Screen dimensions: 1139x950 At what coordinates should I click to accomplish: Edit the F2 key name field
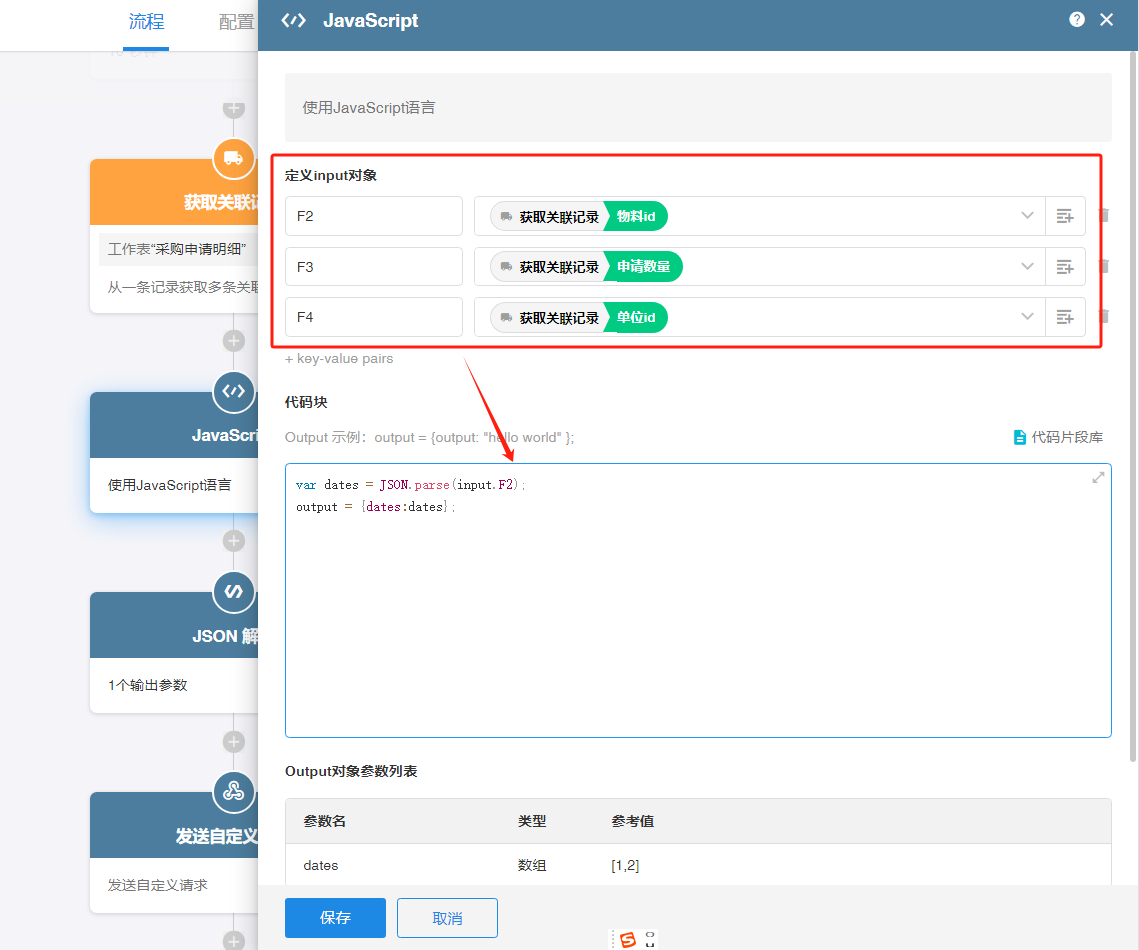[x=373, y=216]
